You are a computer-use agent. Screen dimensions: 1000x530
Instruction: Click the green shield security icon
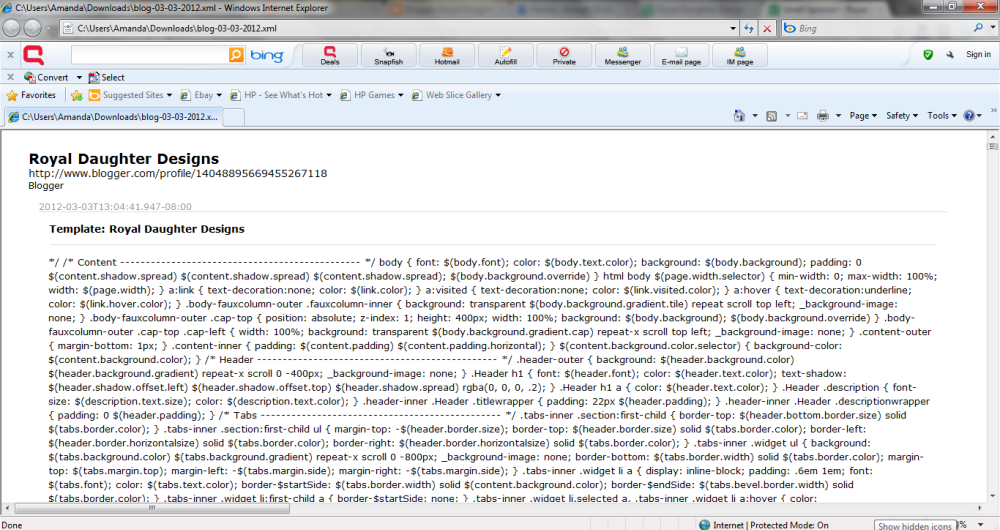[928, 55]
